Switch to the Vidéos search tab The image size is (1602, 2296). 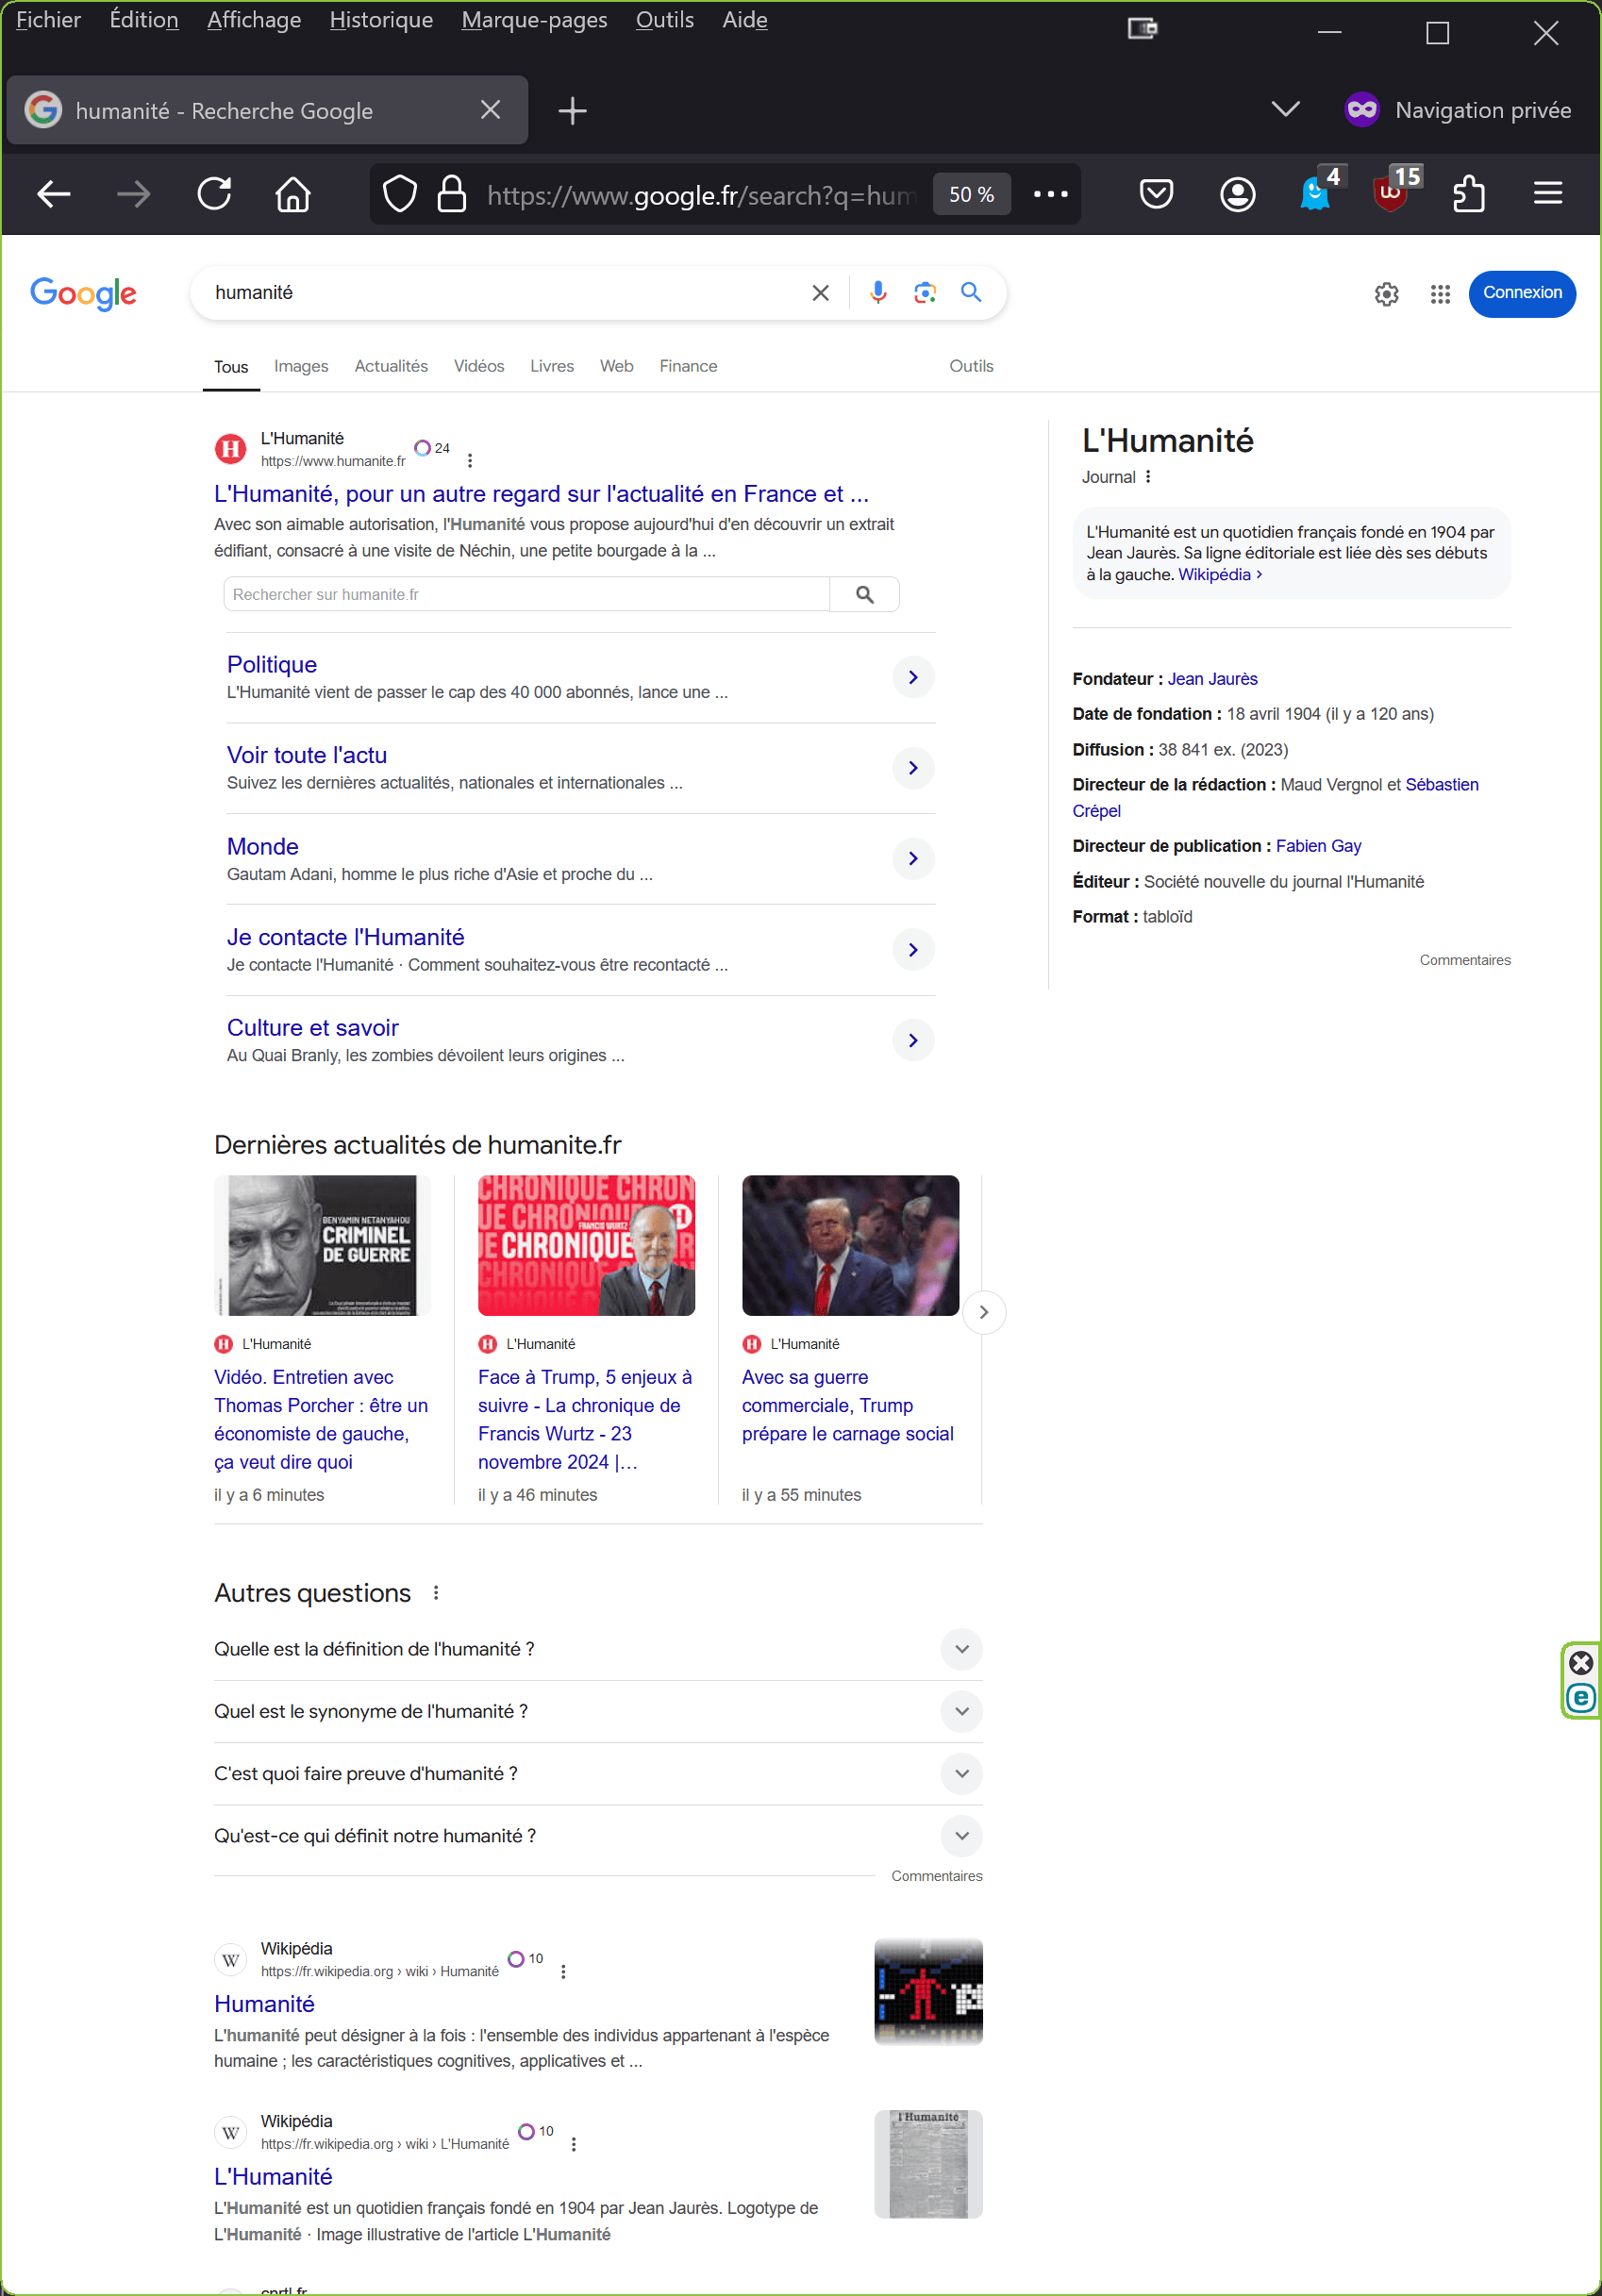479,366
